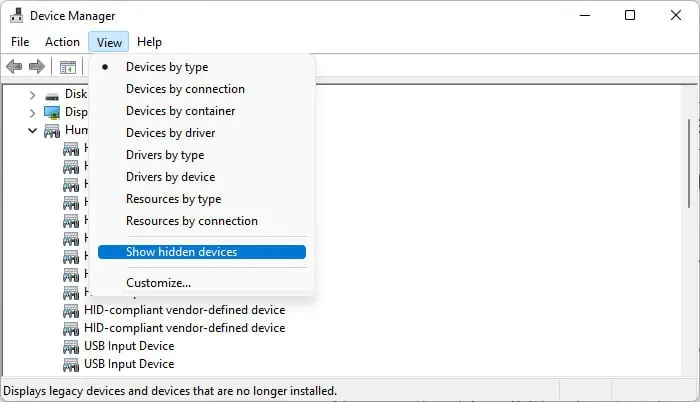Select the last HID-compliant vendor-defined device
Screen dimensions: 700x402
point(184,328)
